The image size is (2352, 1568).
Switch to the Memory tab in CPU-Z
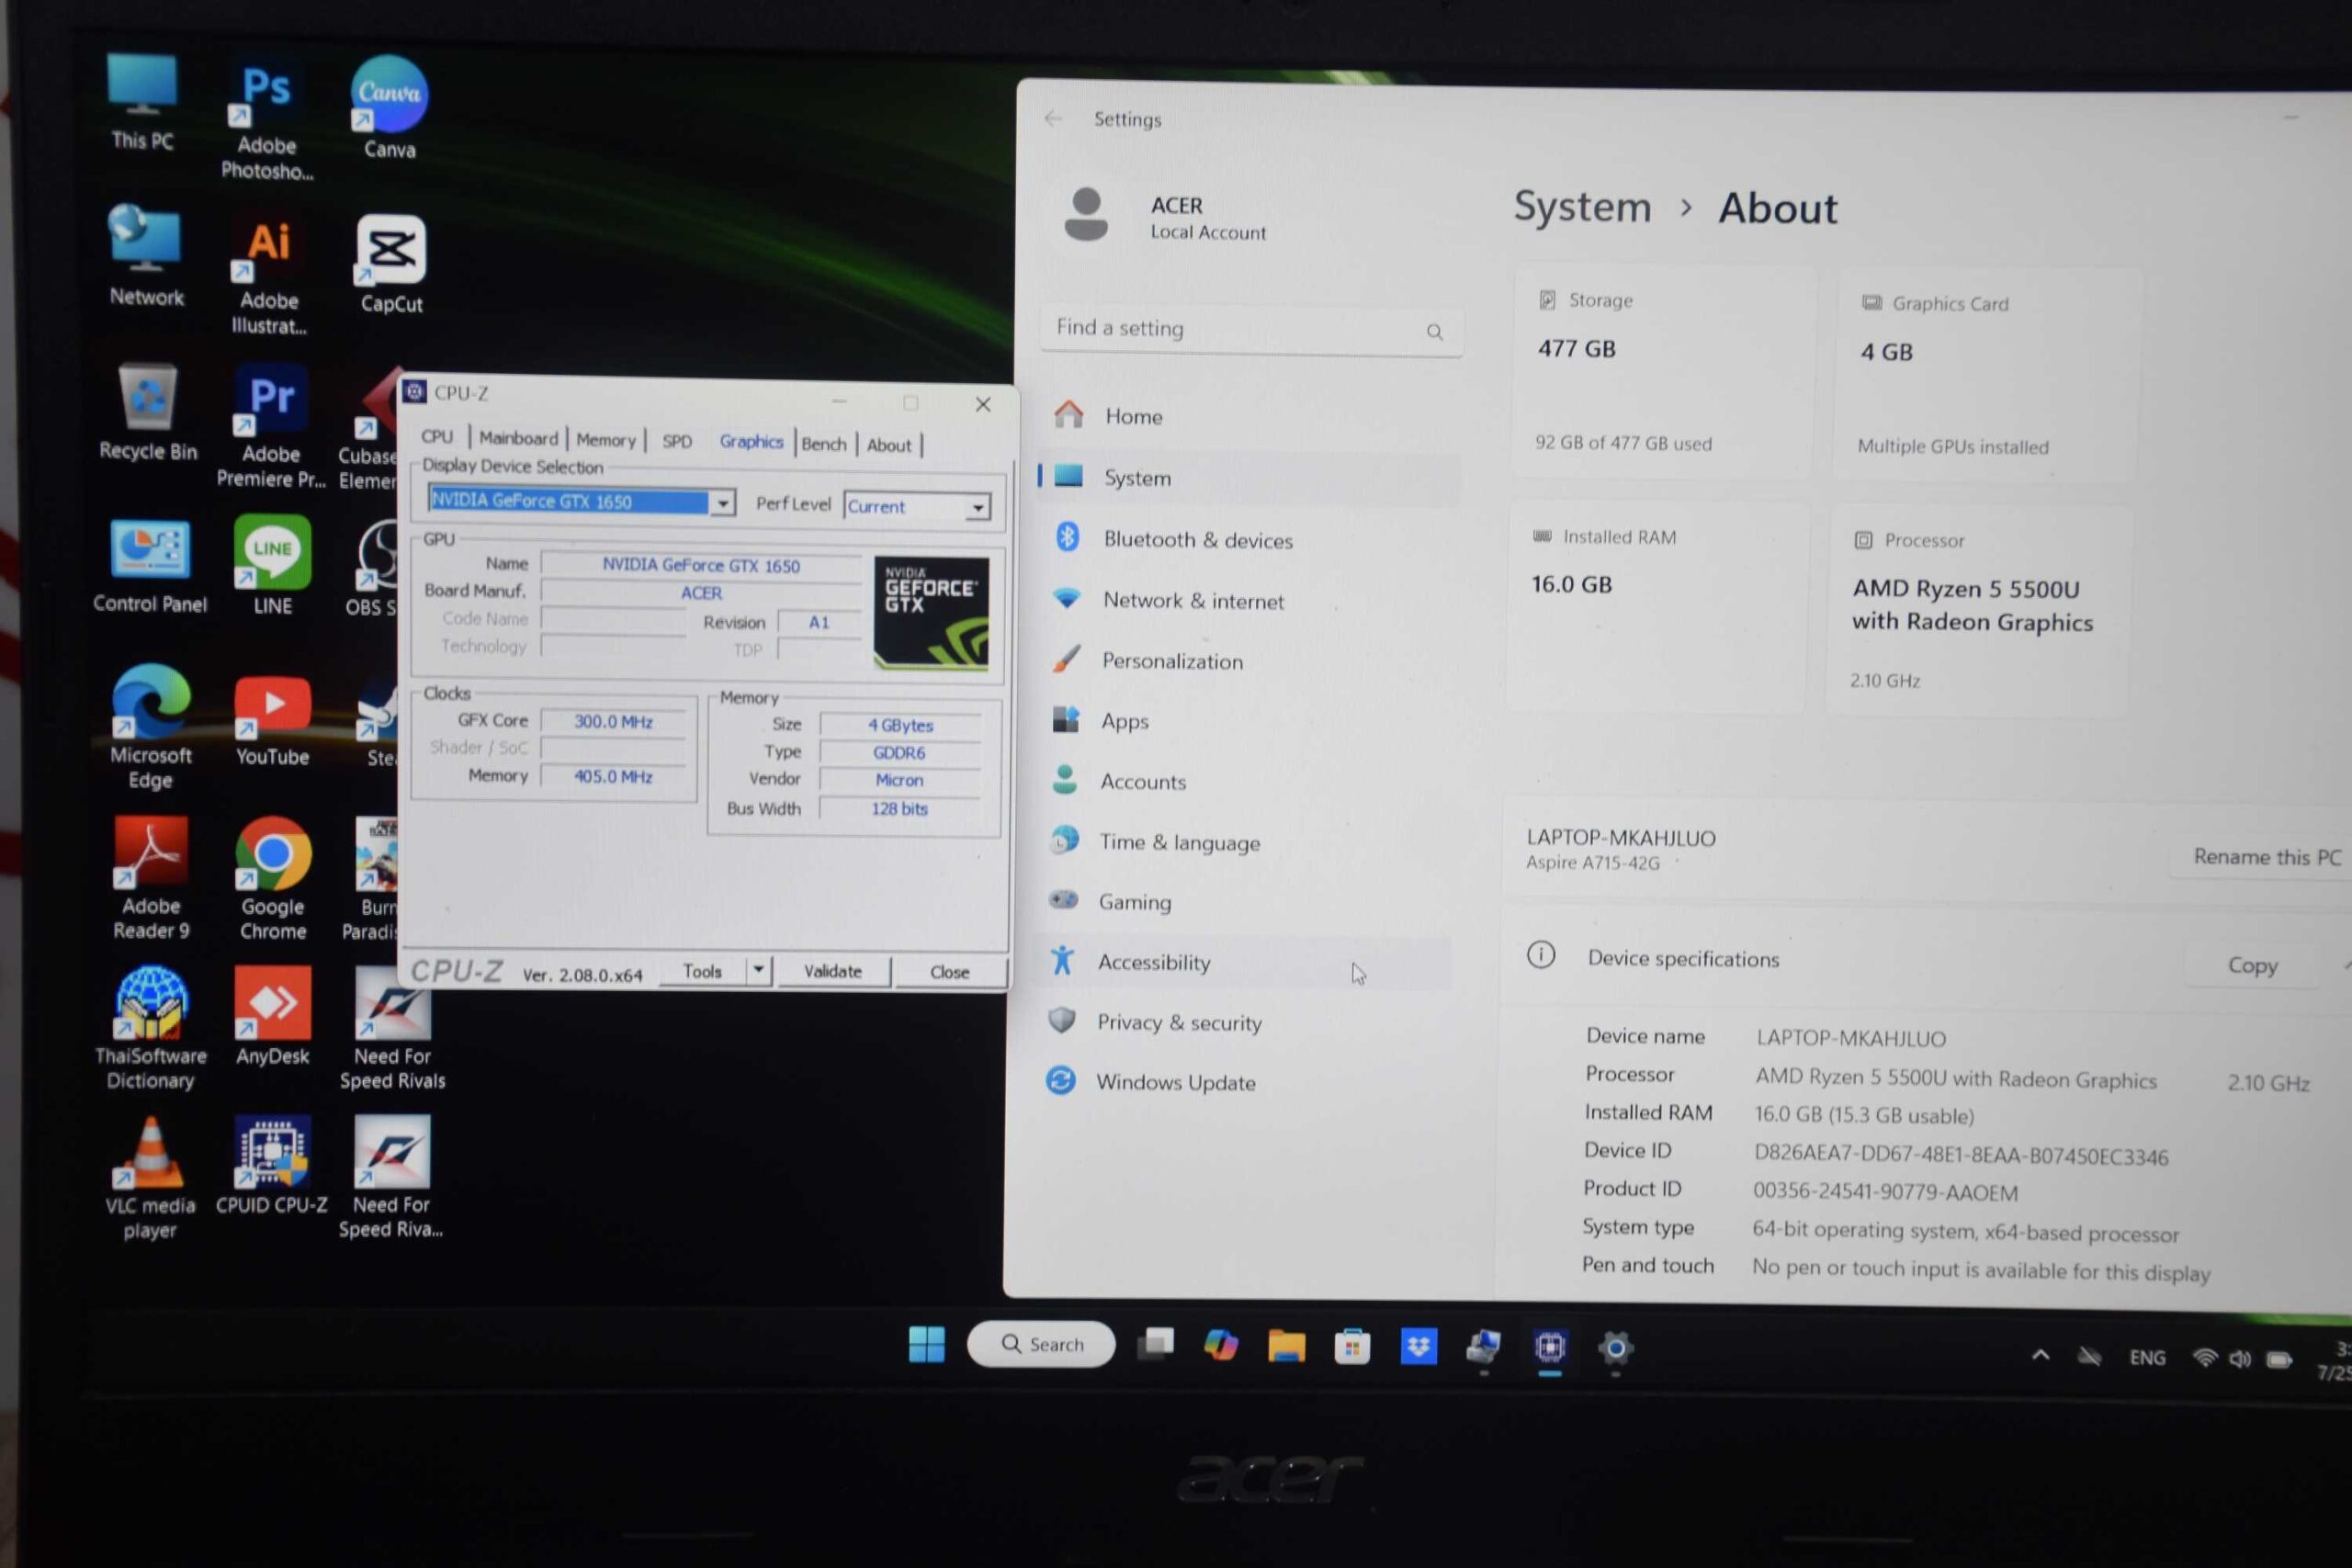pos(605,440)
